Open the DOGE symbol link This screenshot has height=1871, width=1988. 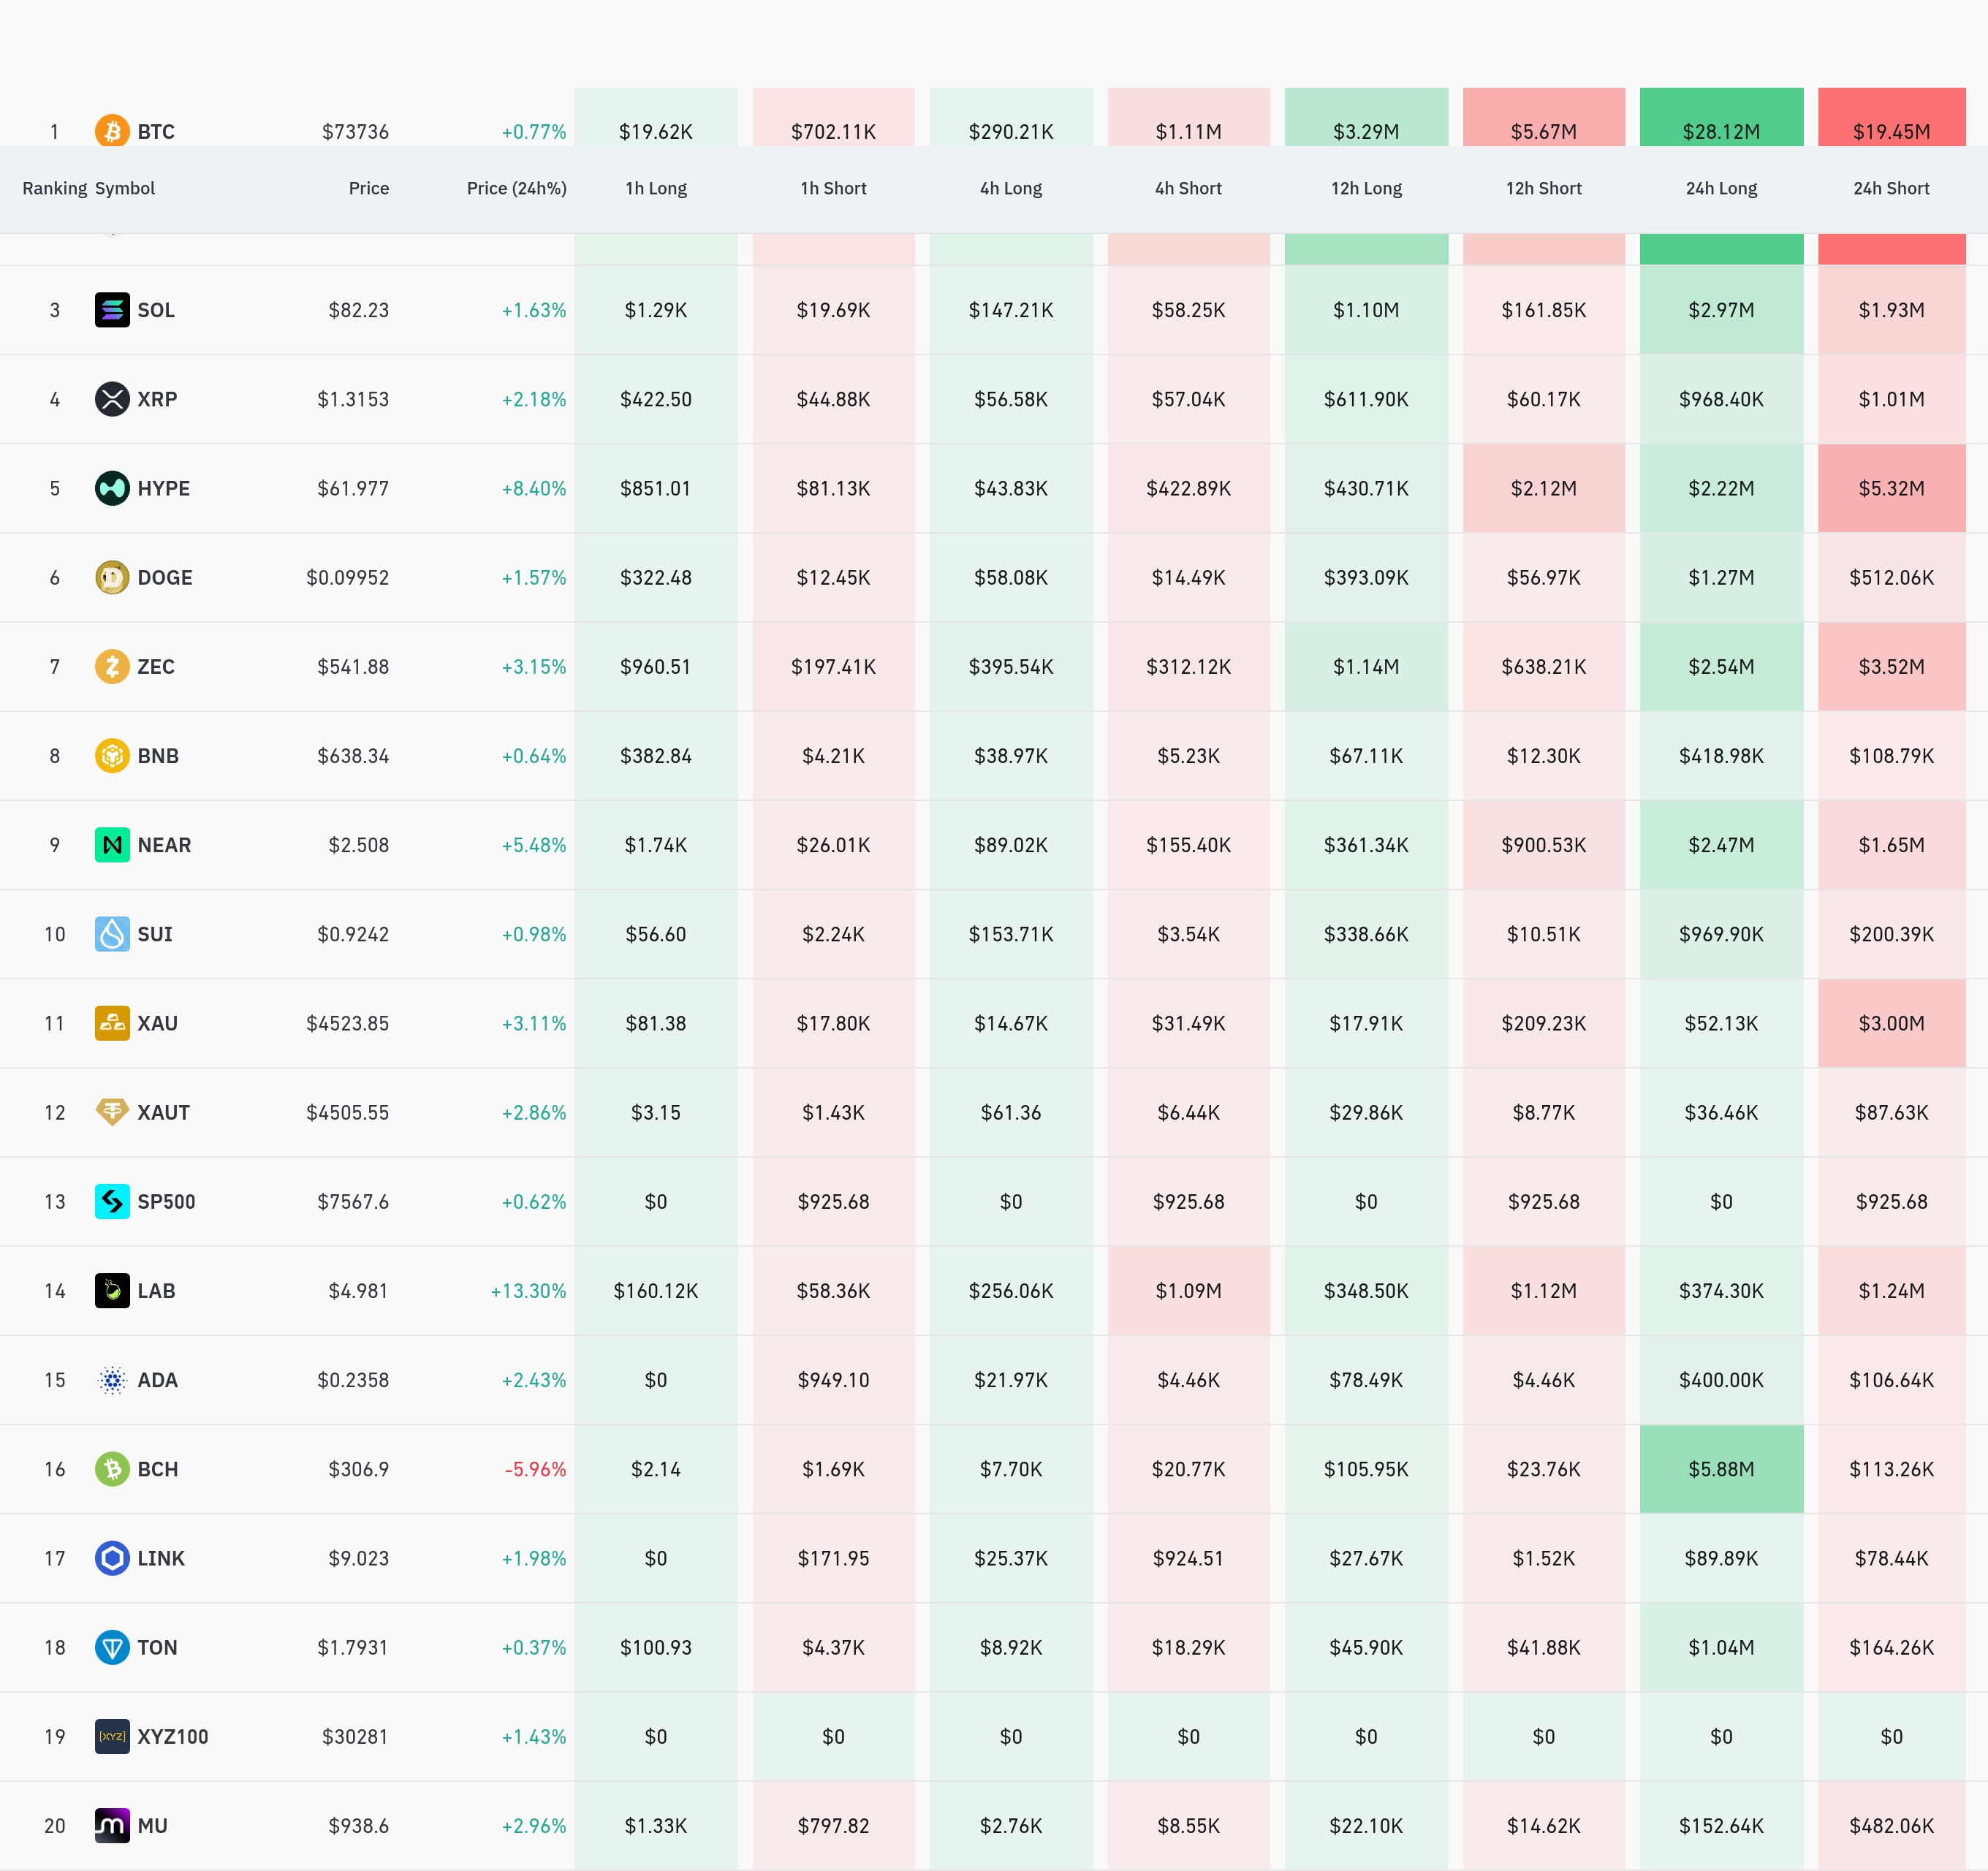[165, 577]
